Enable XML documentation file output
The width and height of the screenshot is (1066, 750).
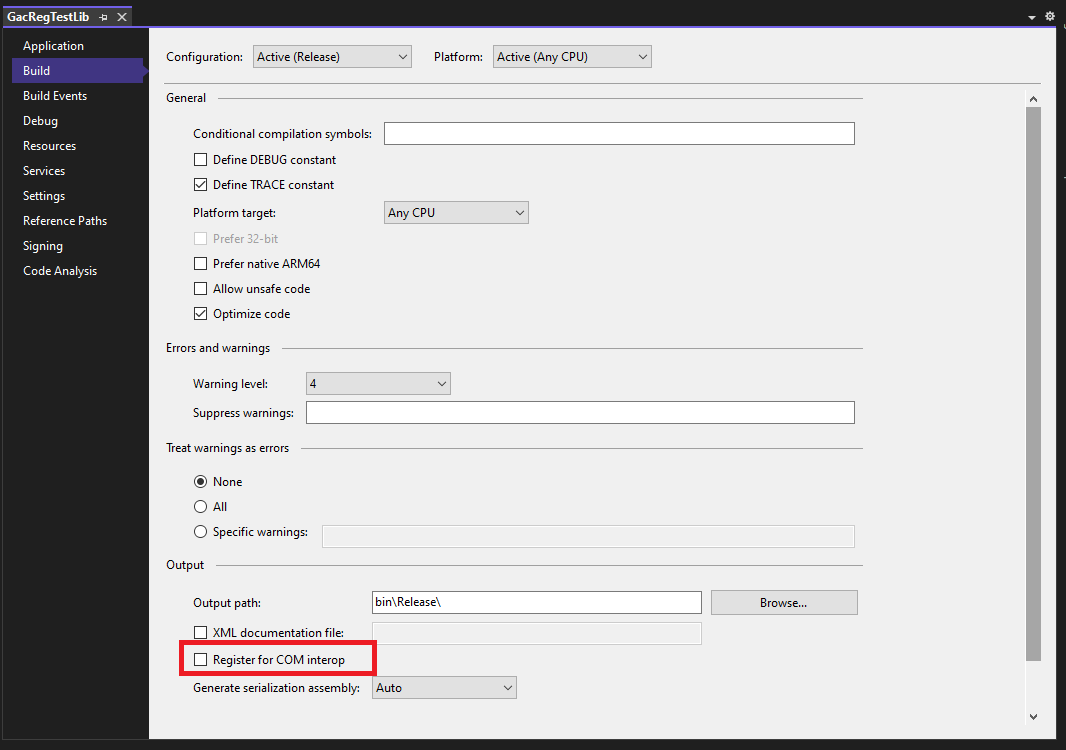200,632
